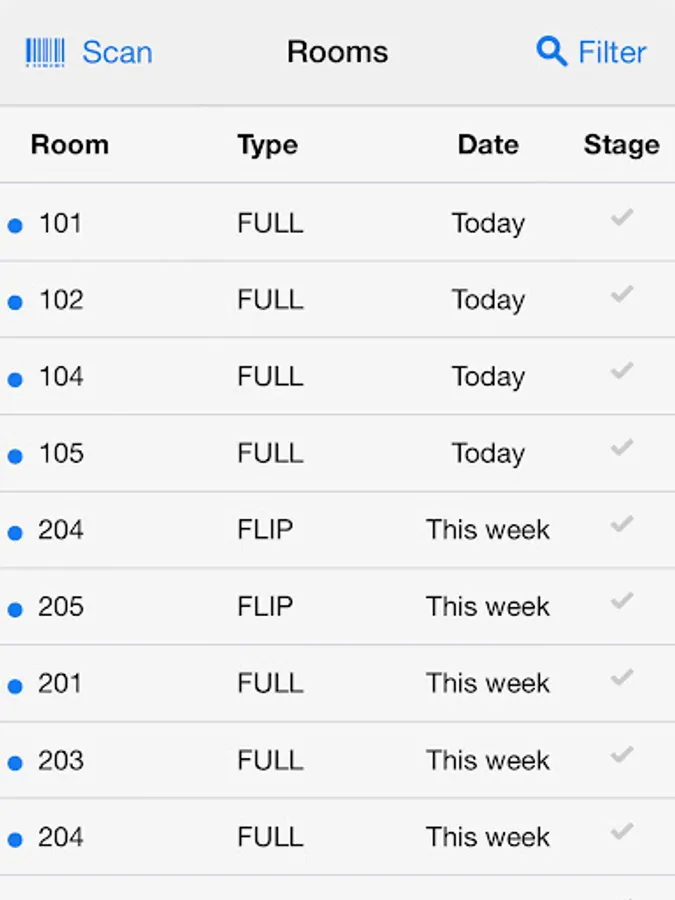Click the blue dot beside room 205
The width and height of the screenshot is (675, 900).
tap(15, 610)
